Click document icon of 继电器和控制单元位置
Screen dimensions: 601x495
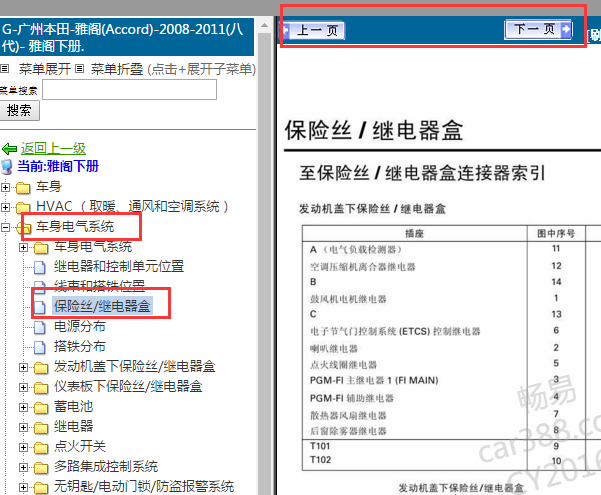[40, 267]
